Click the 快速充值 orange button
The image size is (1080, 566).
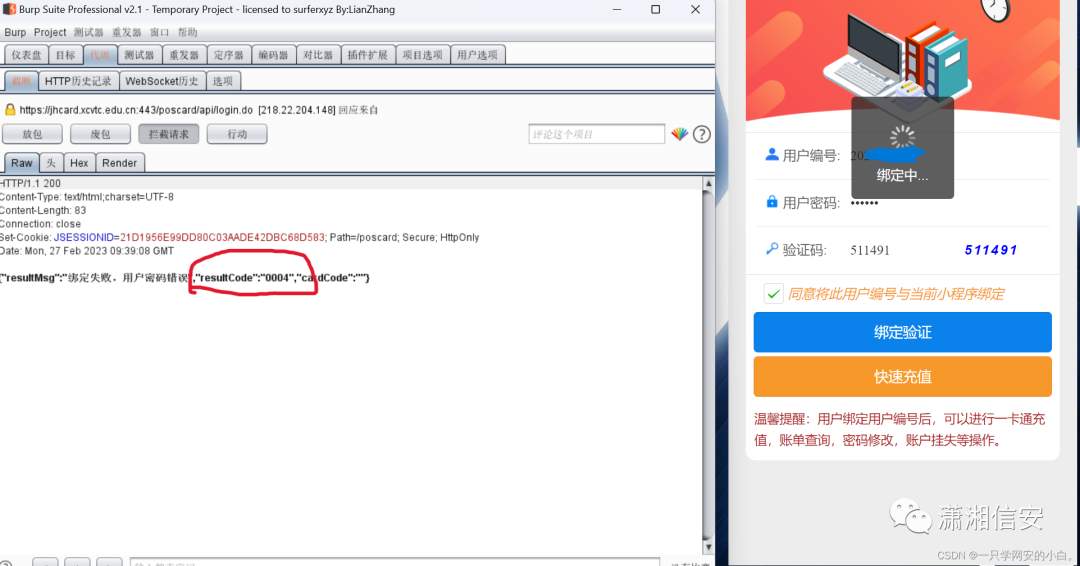902,377
